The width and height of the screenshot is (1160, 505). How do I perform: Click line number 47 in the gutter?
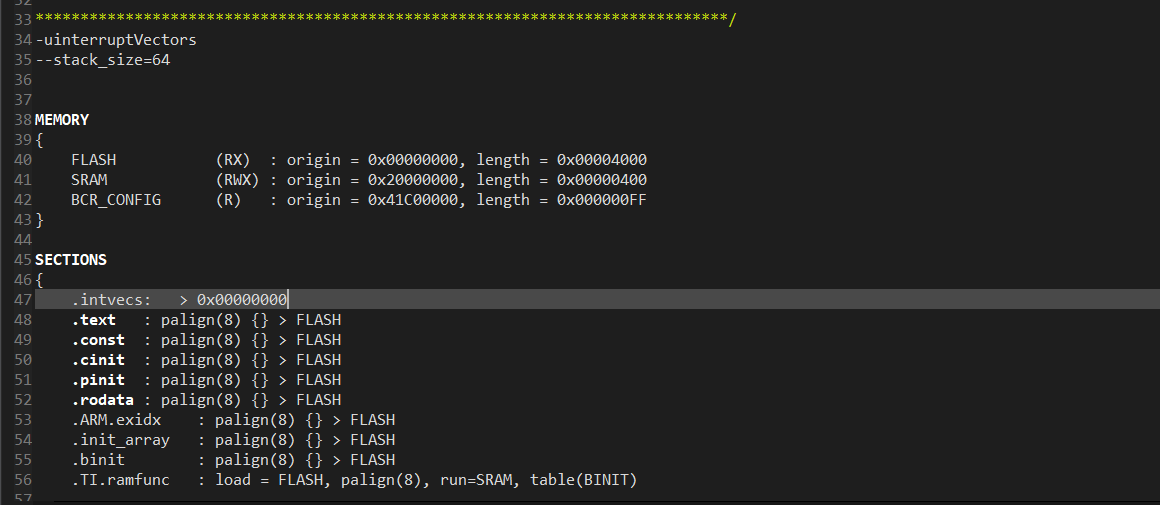[23, 299]
